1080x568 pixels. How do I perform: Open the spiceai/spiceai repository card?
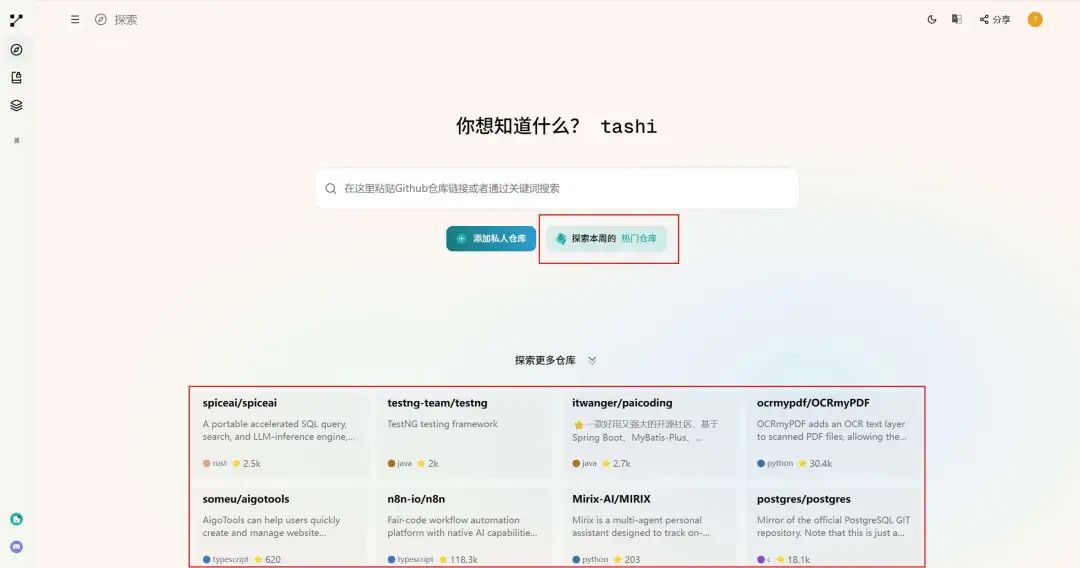click(280, 432)
